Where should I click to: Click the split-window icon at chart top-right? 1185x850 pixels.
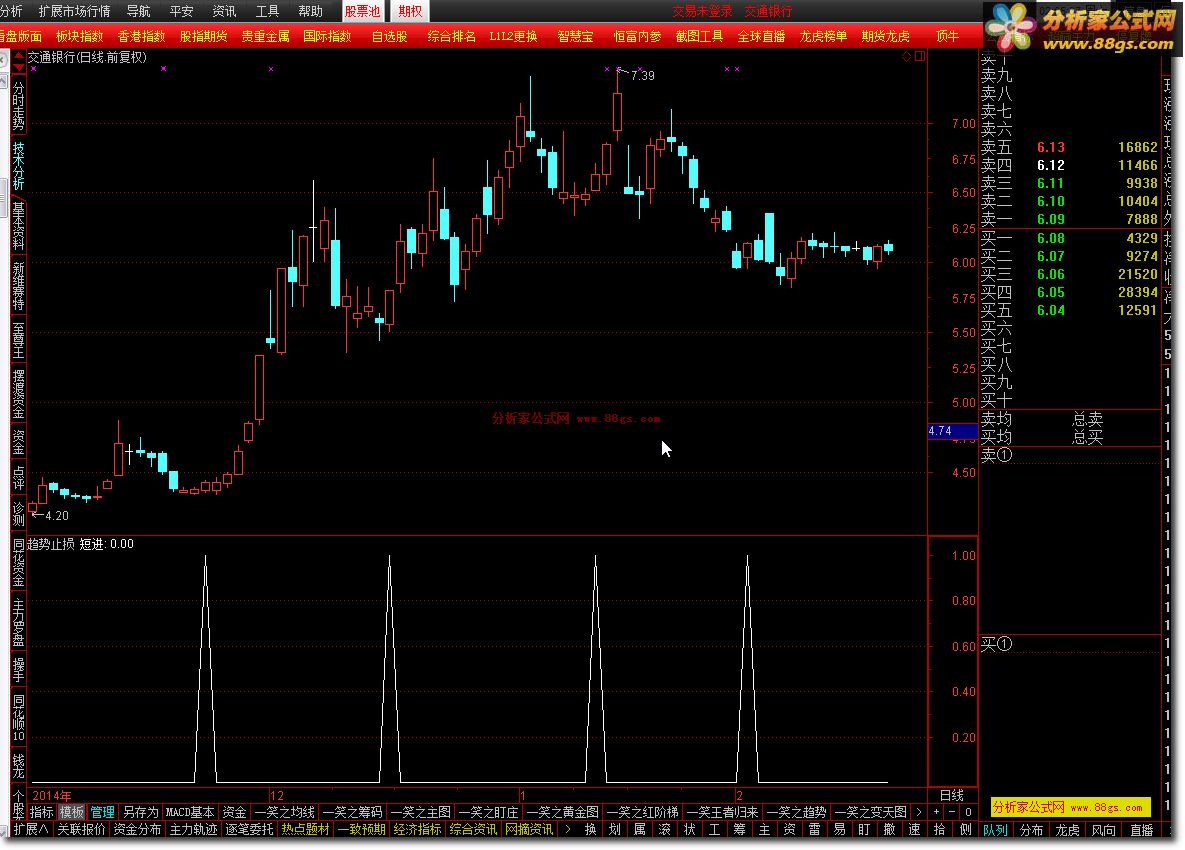[920, 57]
